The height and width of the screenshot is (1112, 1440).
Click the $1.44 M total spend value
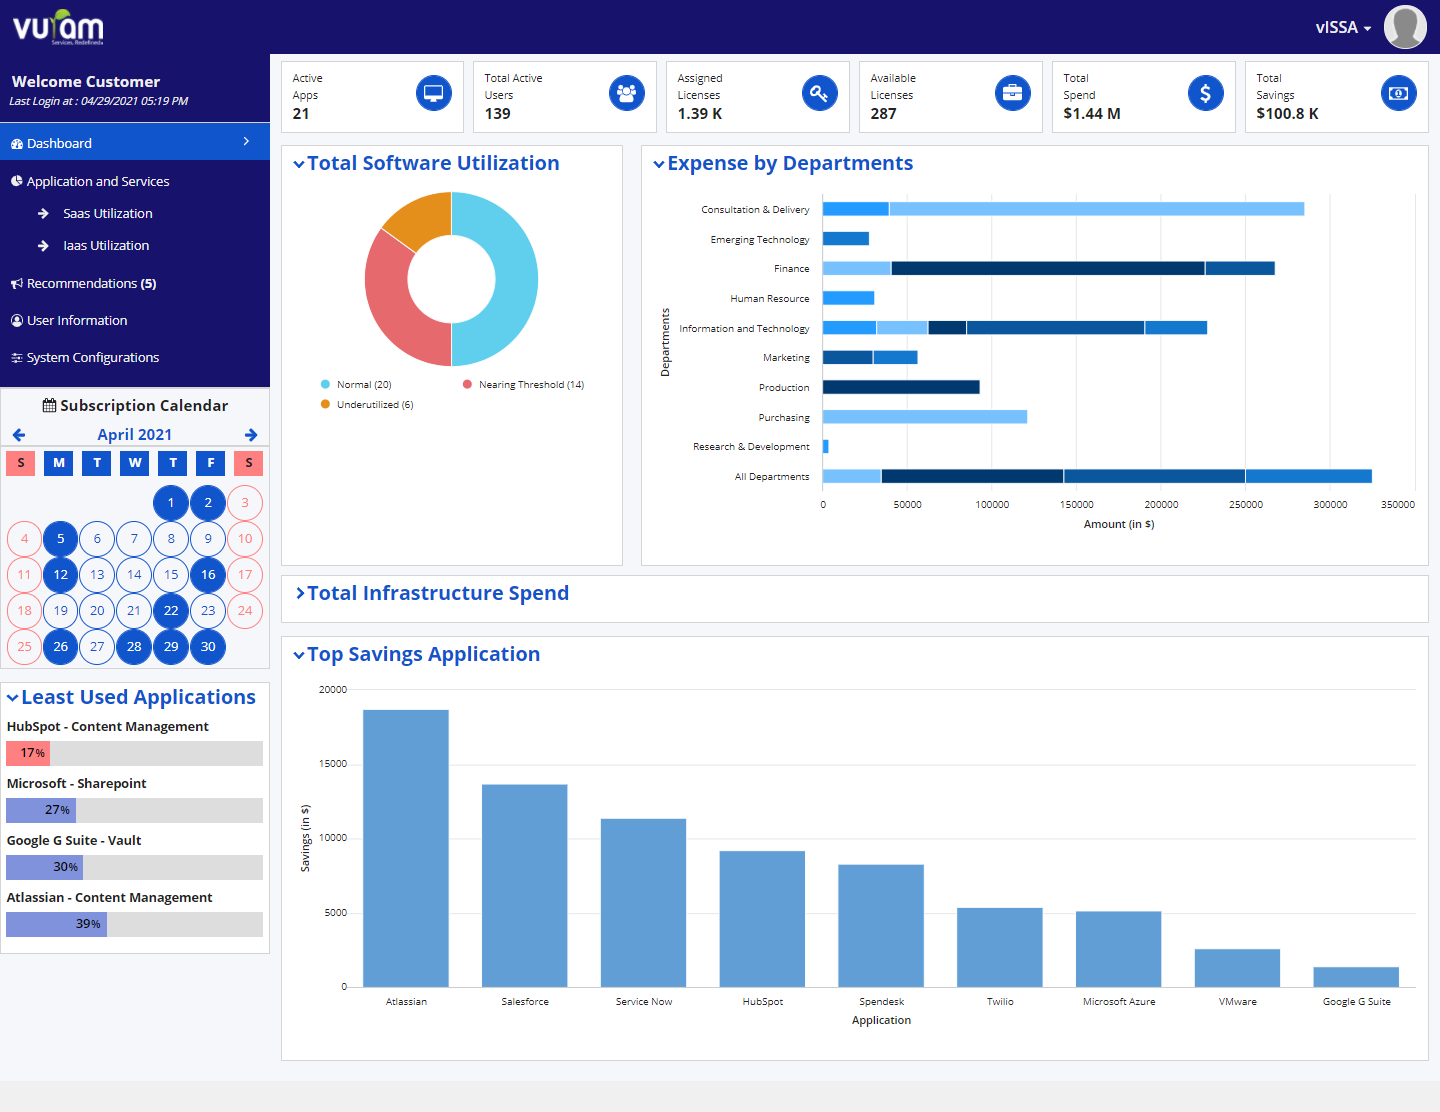tap(1092, 114)
